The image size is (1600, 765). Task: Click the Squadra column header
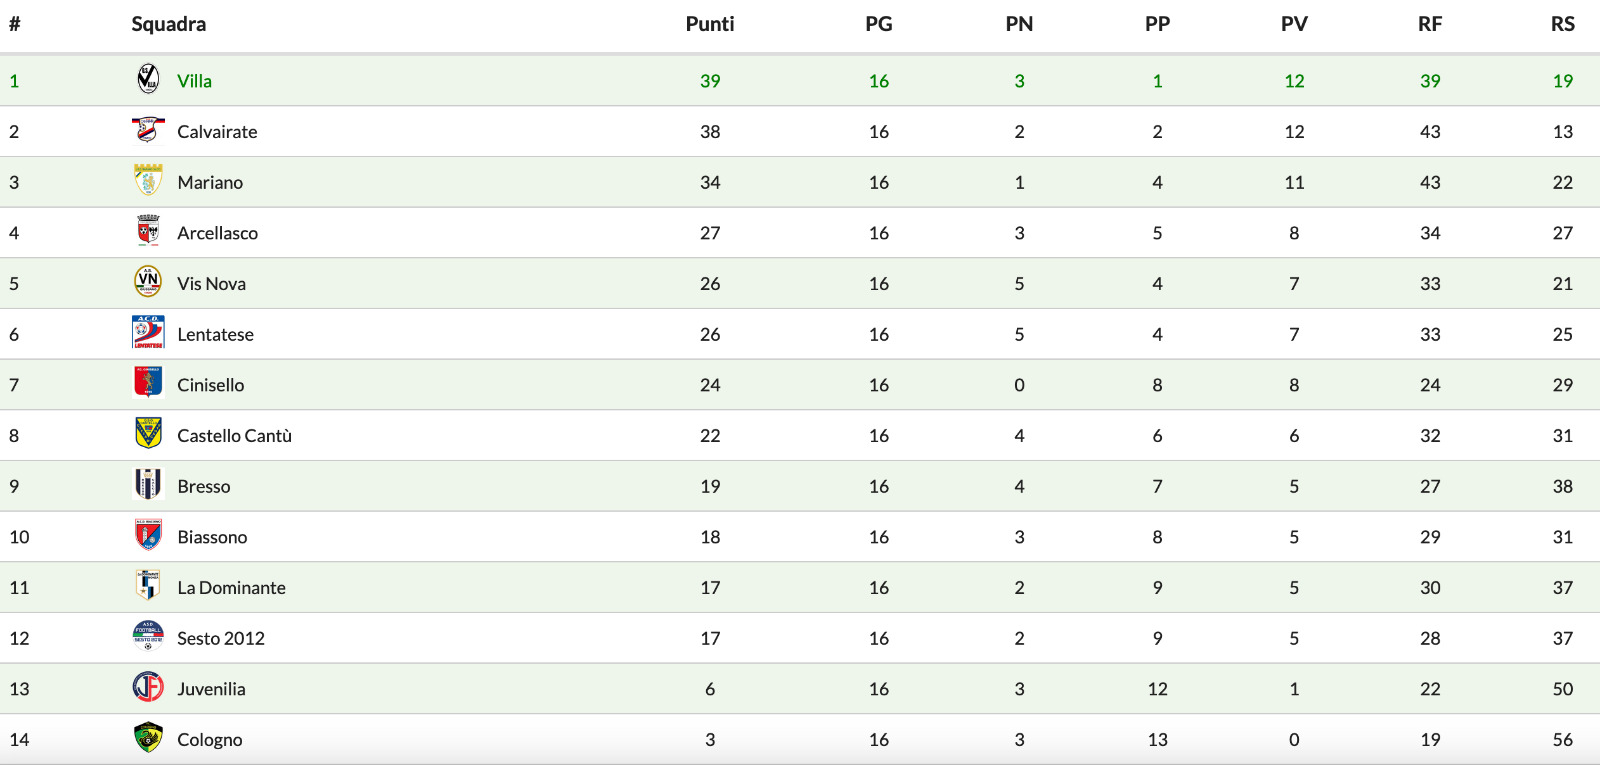168,24
